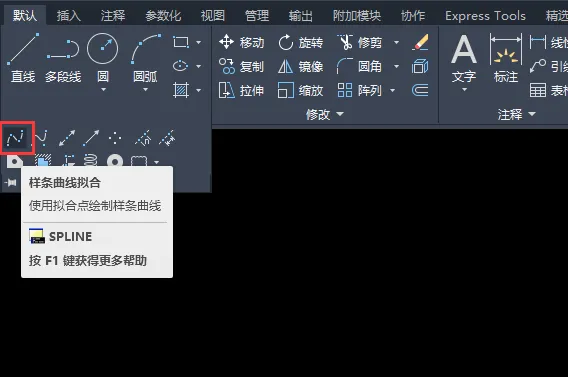568x377 pixels.
Task: Click the 圆角 (Fillet) tool
Action: 359,66
